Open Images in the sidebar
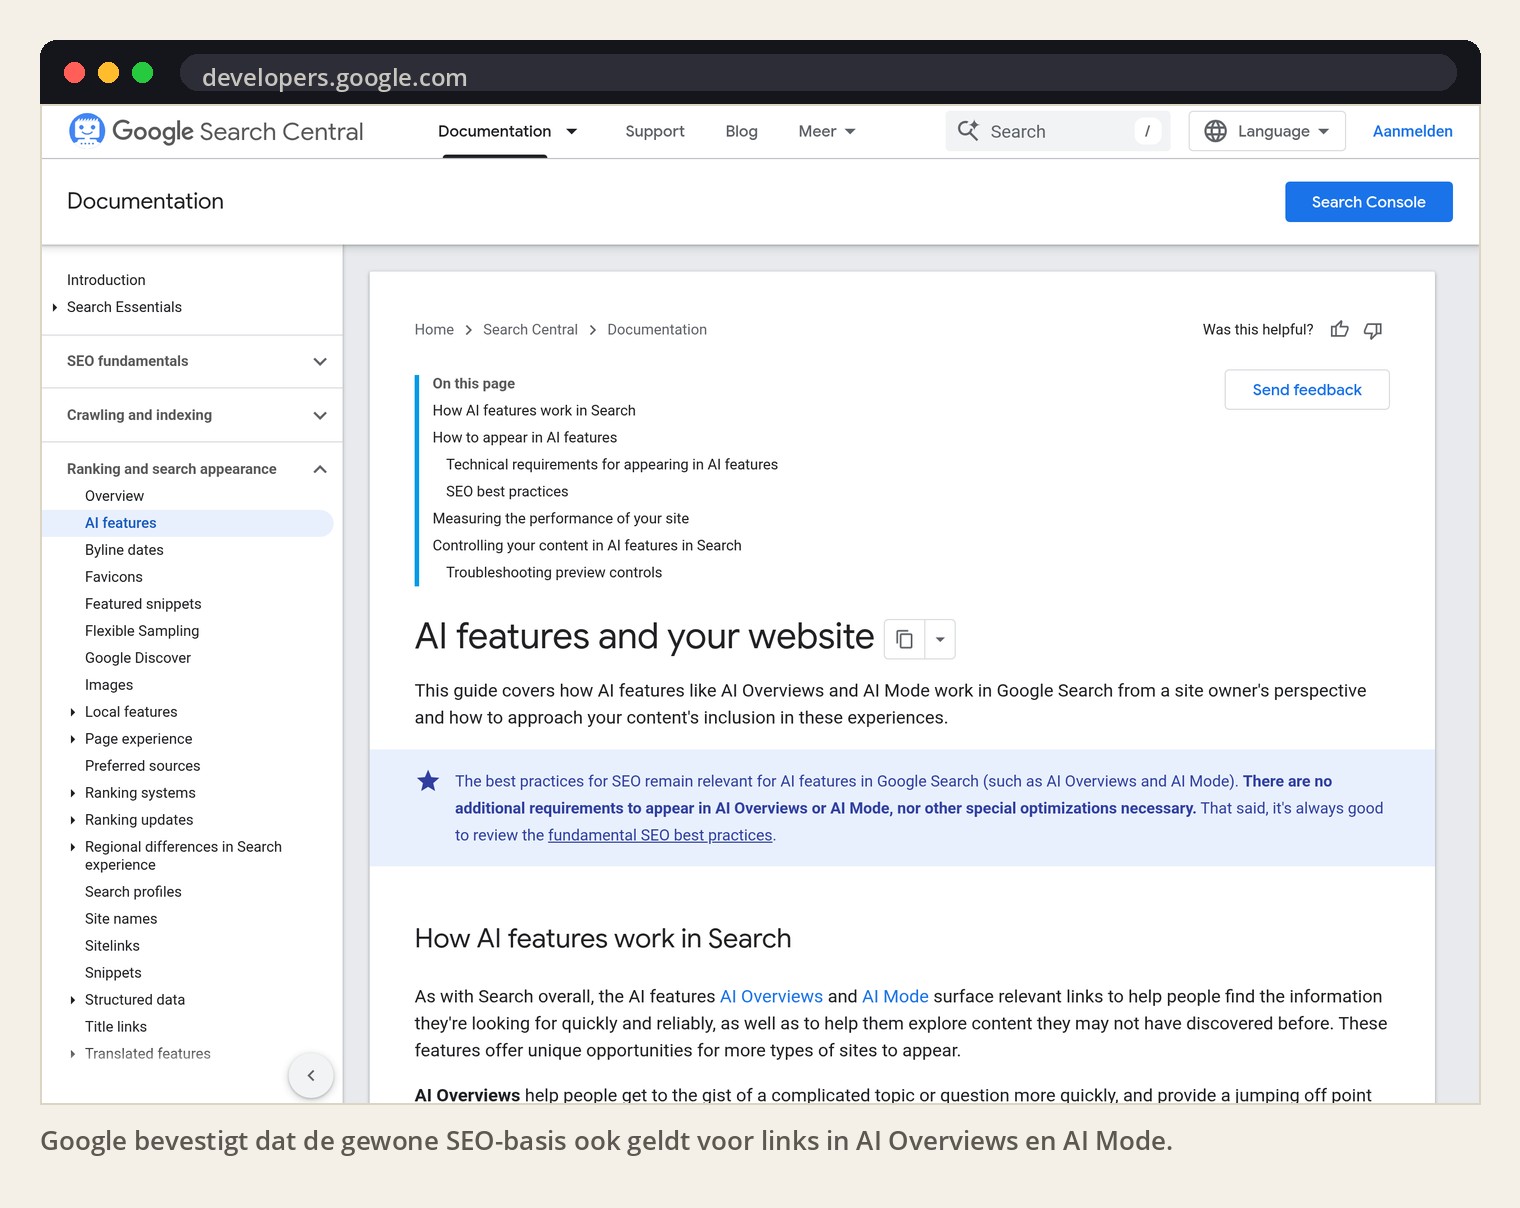This screenshot has height=1208, width=1520. [109, 685]
